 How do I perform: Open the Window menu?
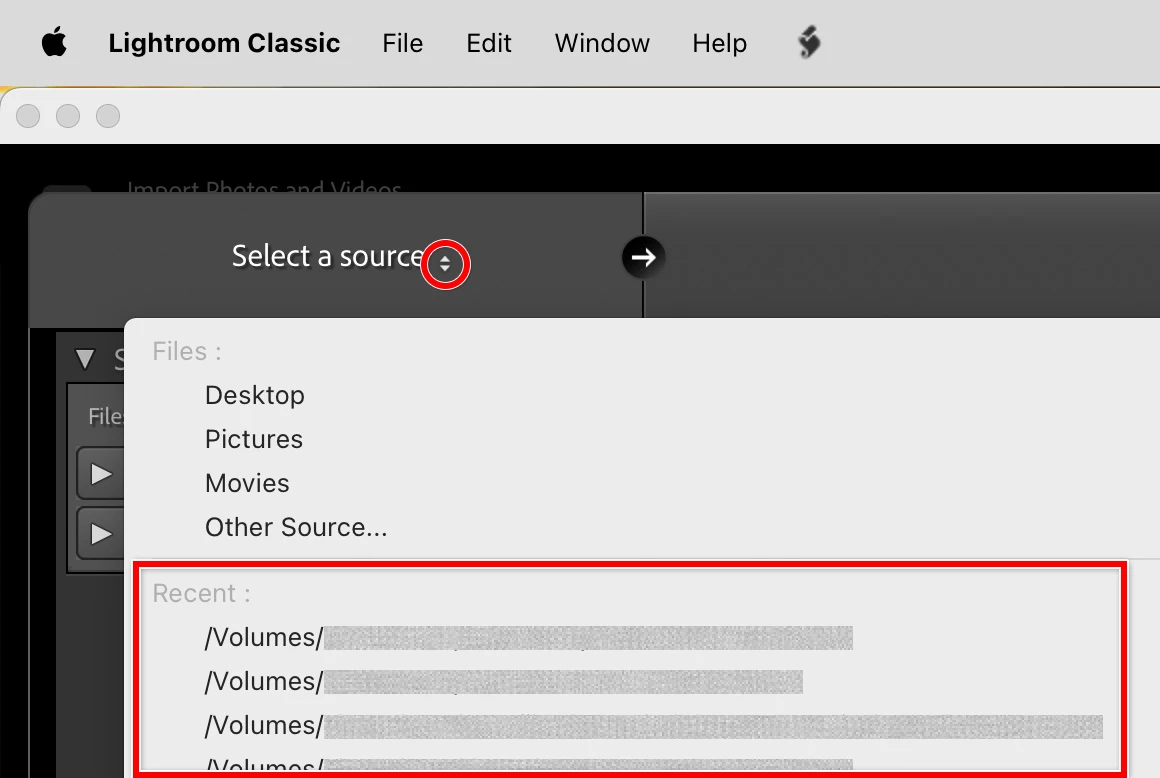click(x=602, y=43)
